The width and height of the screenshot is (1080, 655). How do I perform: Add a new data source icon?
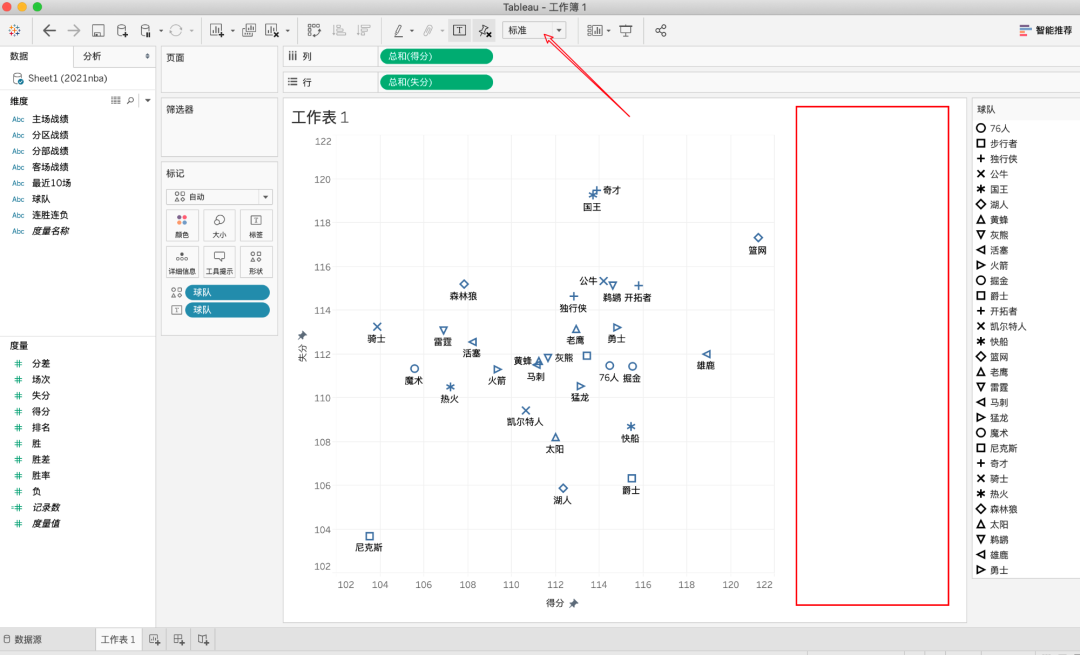[122, 30]
